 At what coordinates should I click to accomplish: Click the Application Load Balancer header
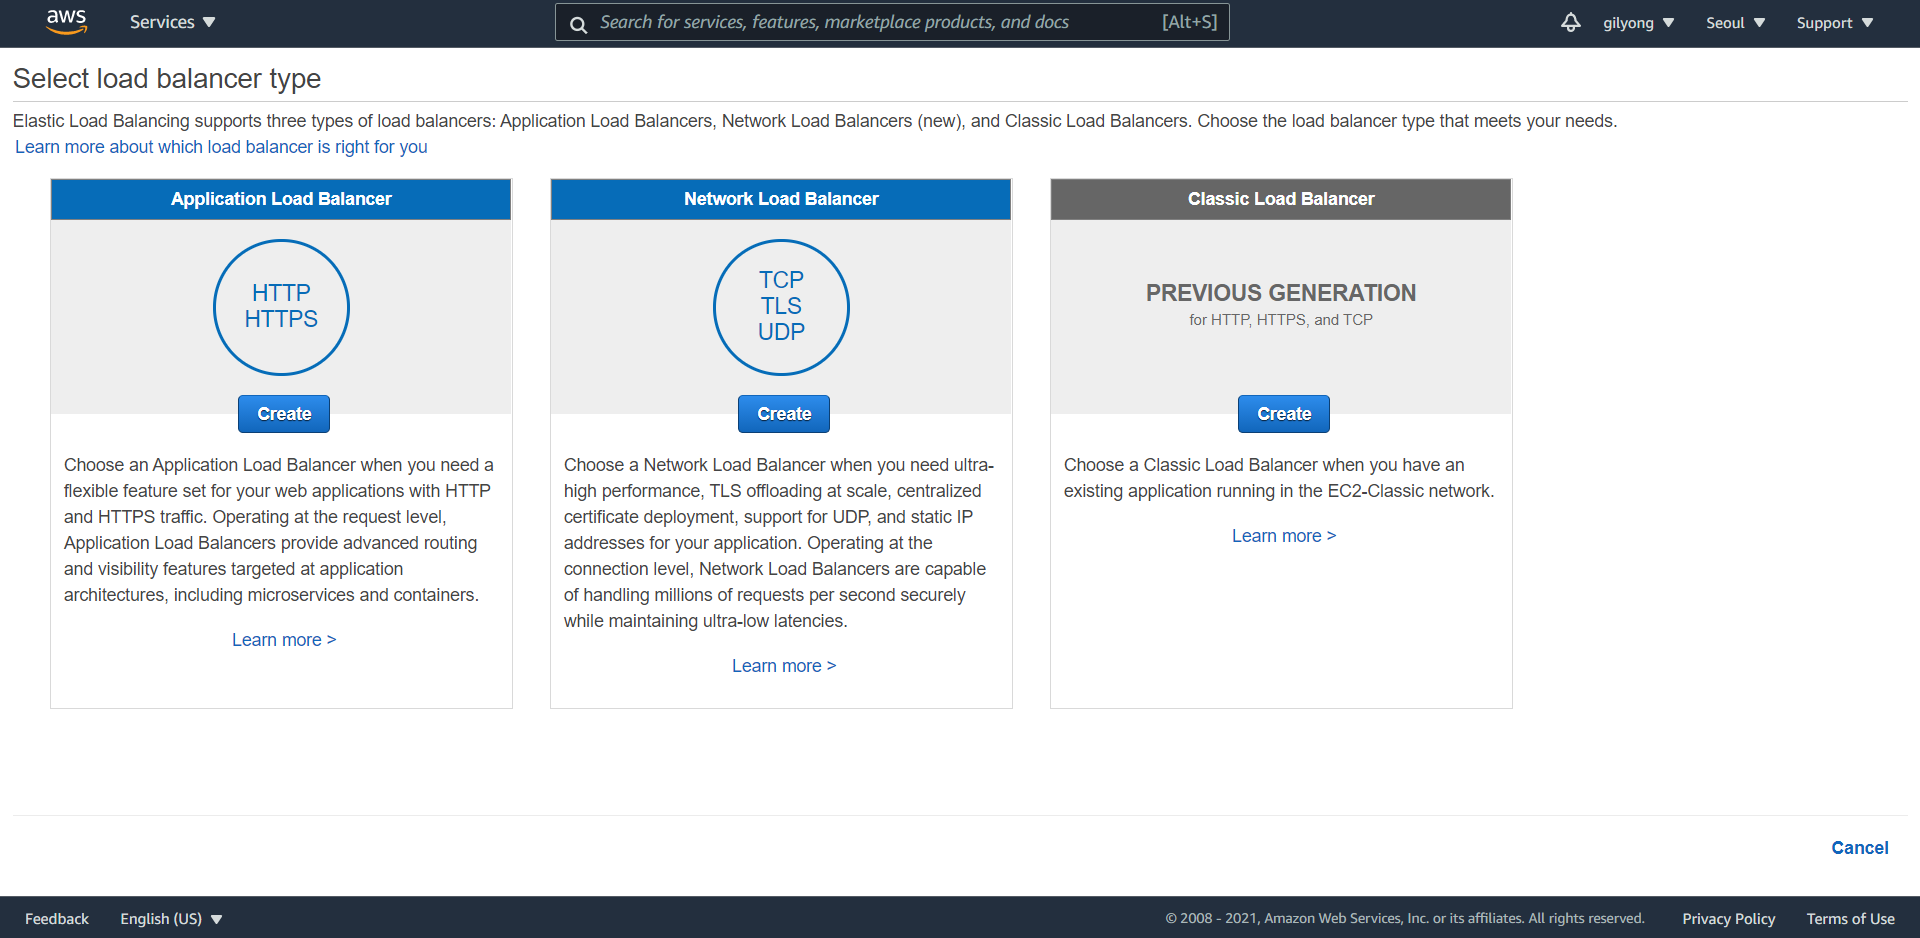tap(281, 199)
